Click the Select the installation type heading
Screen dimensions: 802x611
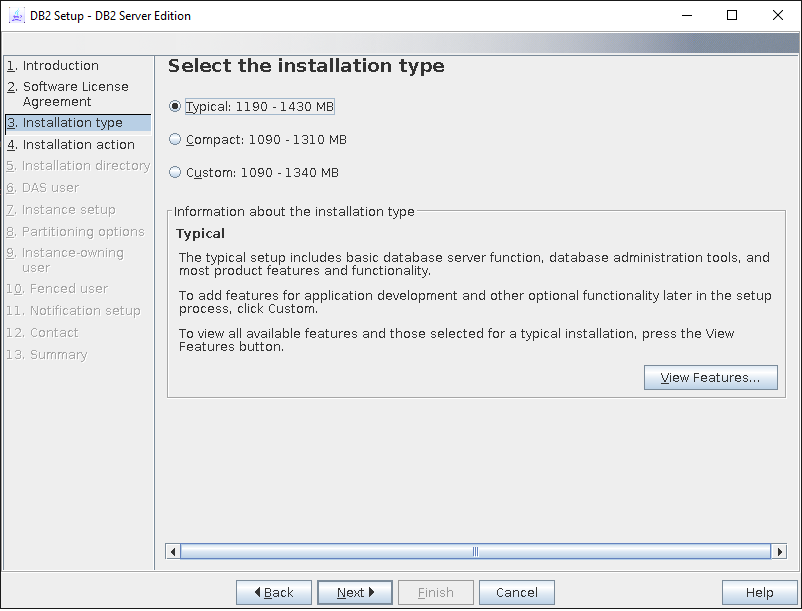[x=306, y=66]
